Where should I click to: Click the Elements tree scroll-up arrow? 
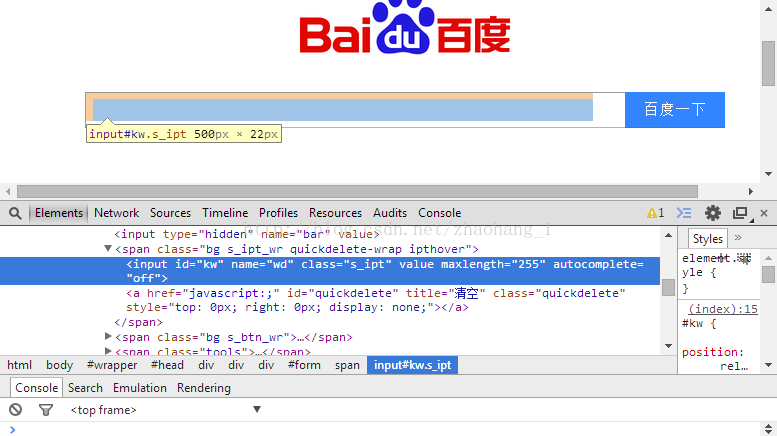click(668, 235)
